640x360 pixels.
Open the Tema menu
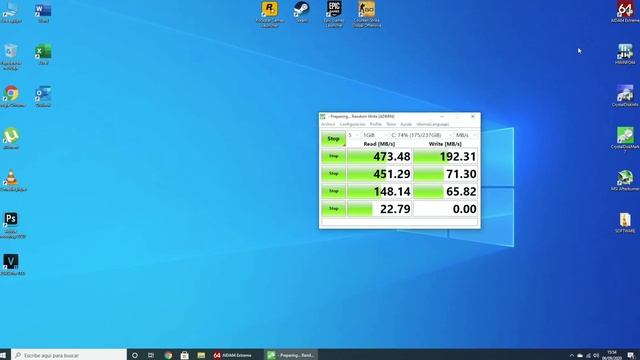391,124
